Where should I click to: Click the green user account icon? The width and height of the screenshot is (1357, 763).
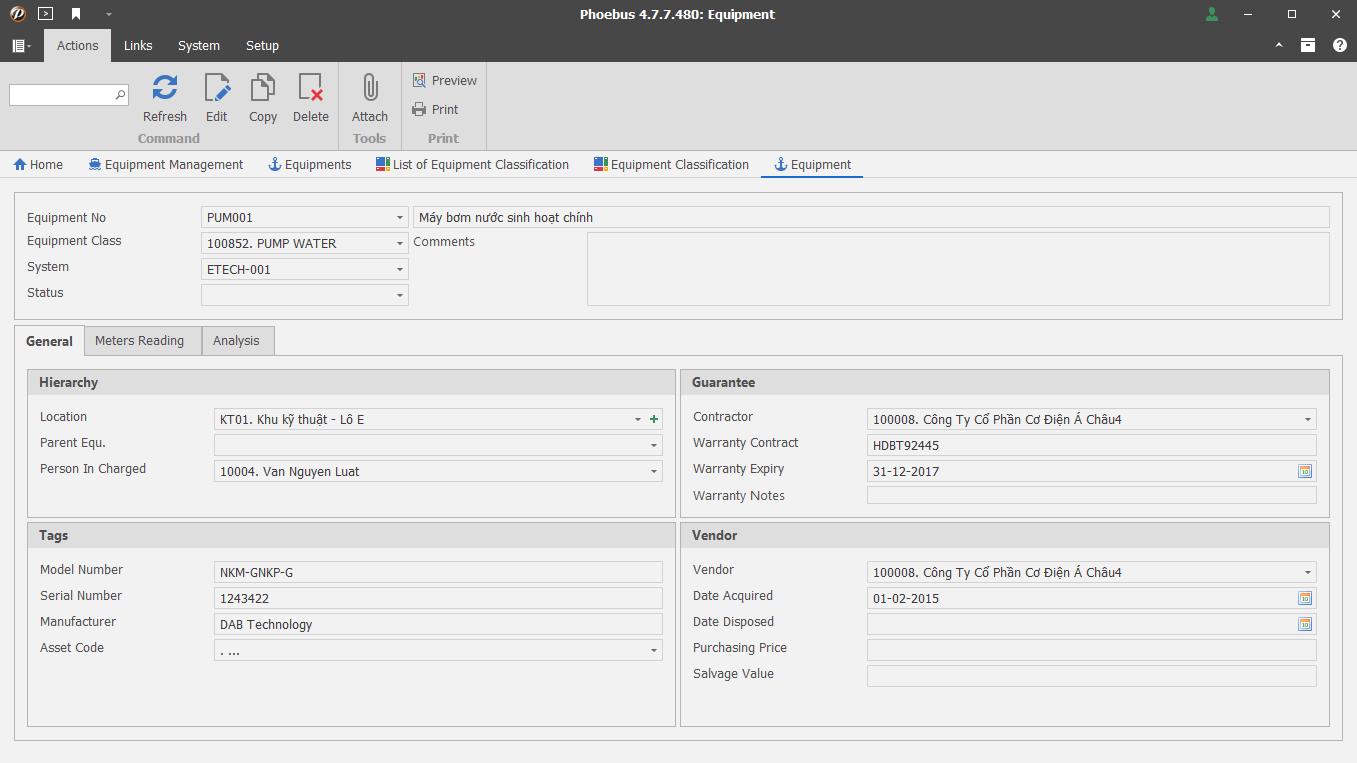pyautogui.click(x=1212, y=14)
